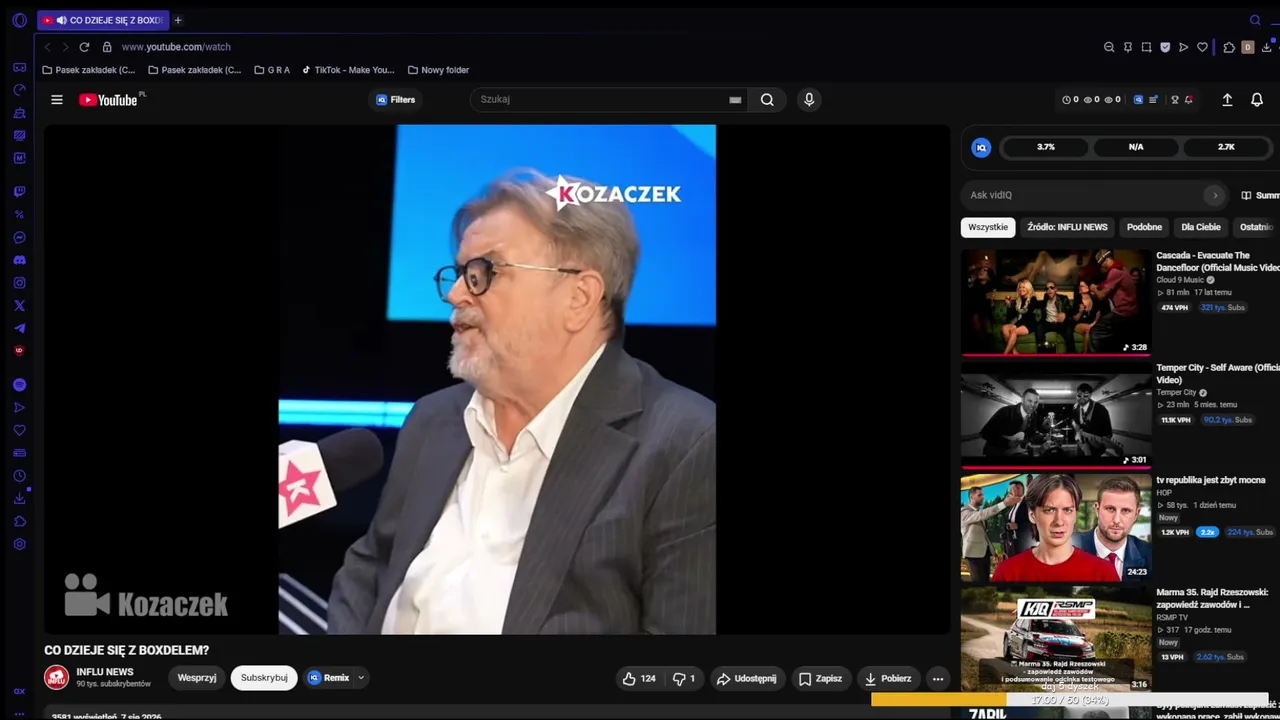
Task: Select the Źródło: INFLU NEWS chip
Action: pos(1067,227)
